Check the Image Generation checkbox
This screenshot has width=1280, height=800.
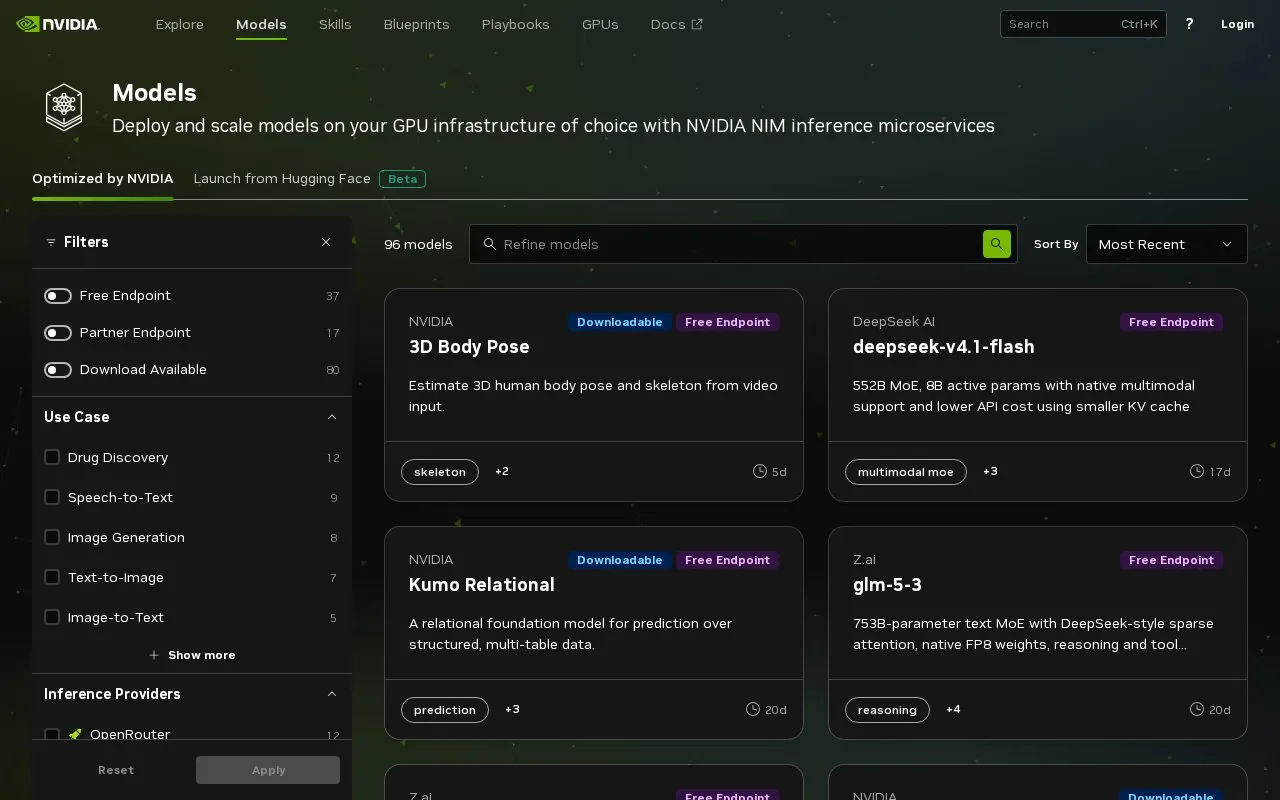(52, 537)
